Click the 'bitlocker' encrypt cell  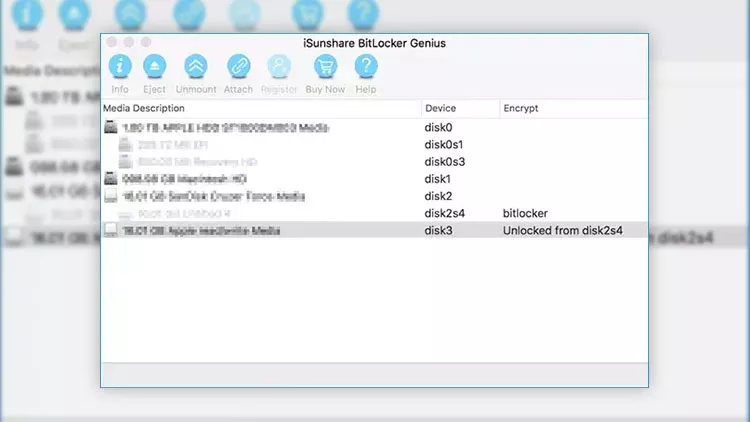pos(525,213)
